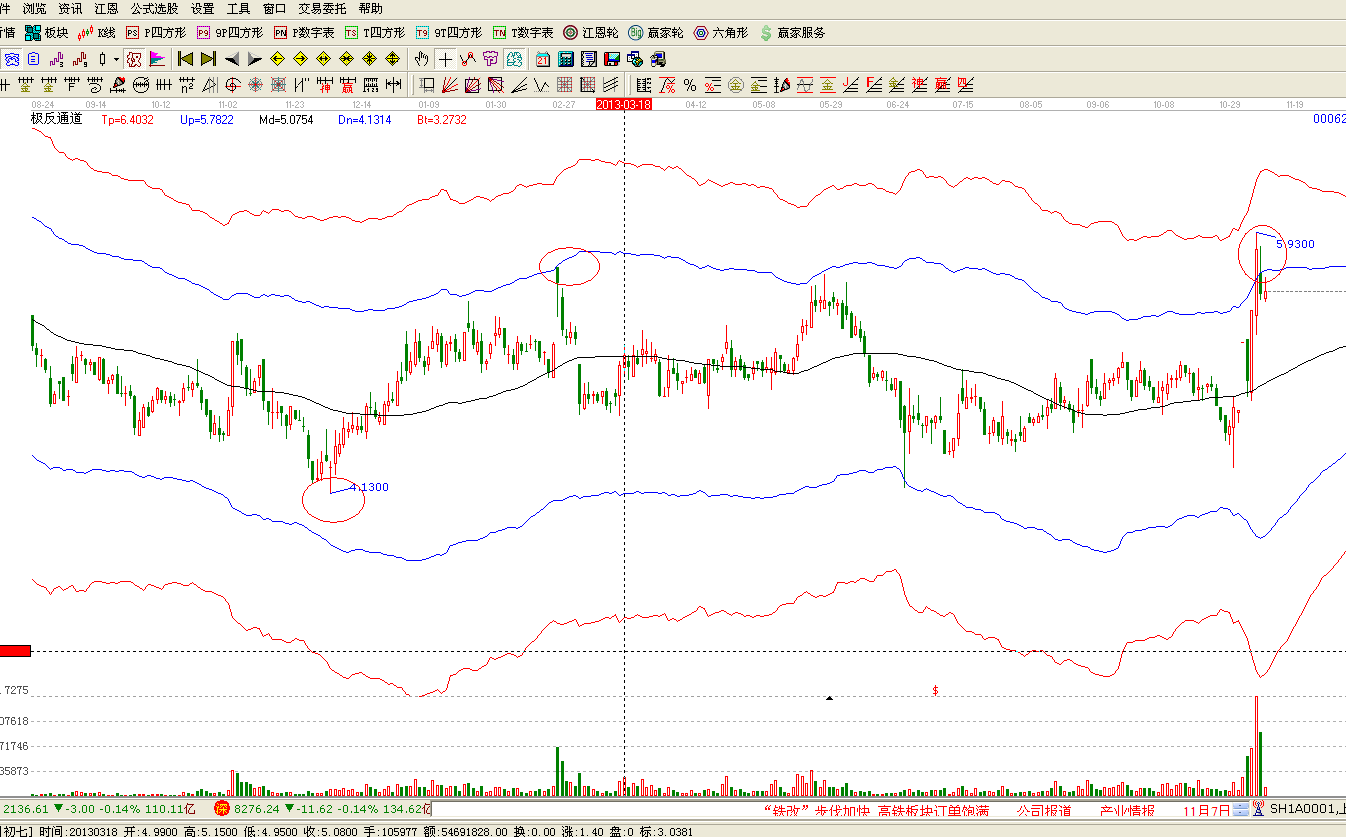Open the 设置 menu
The width and height of the screenshot is (1346, 837).
click(x=203, y=8)
